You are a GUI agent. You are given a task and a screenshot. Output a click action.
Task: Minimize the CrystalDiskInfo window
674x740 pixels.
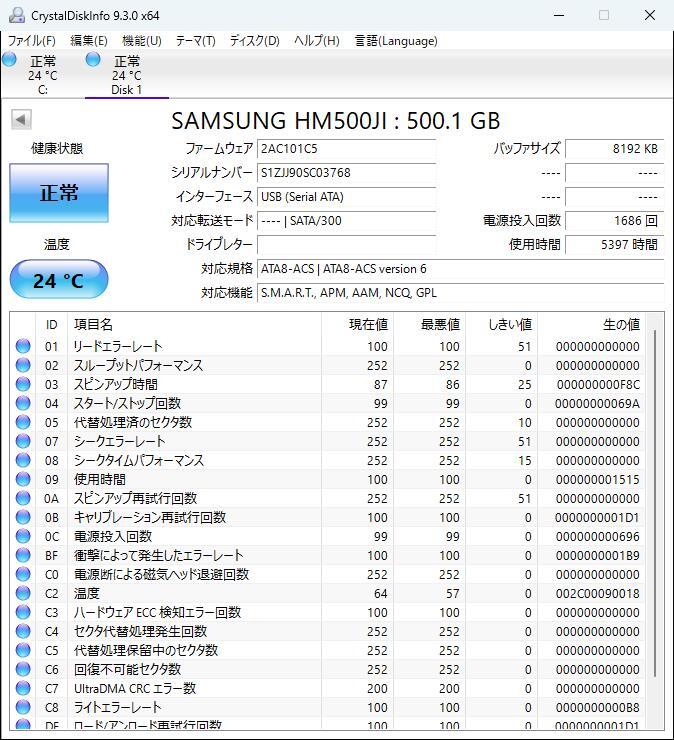coord(559,15)
